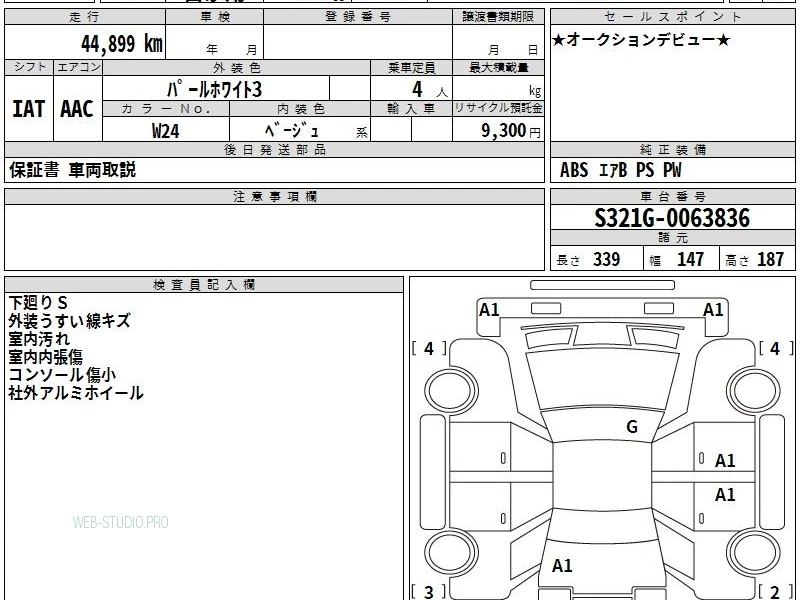Select the セールスポイント section header
800x600 pixels.
pos(672,17)
